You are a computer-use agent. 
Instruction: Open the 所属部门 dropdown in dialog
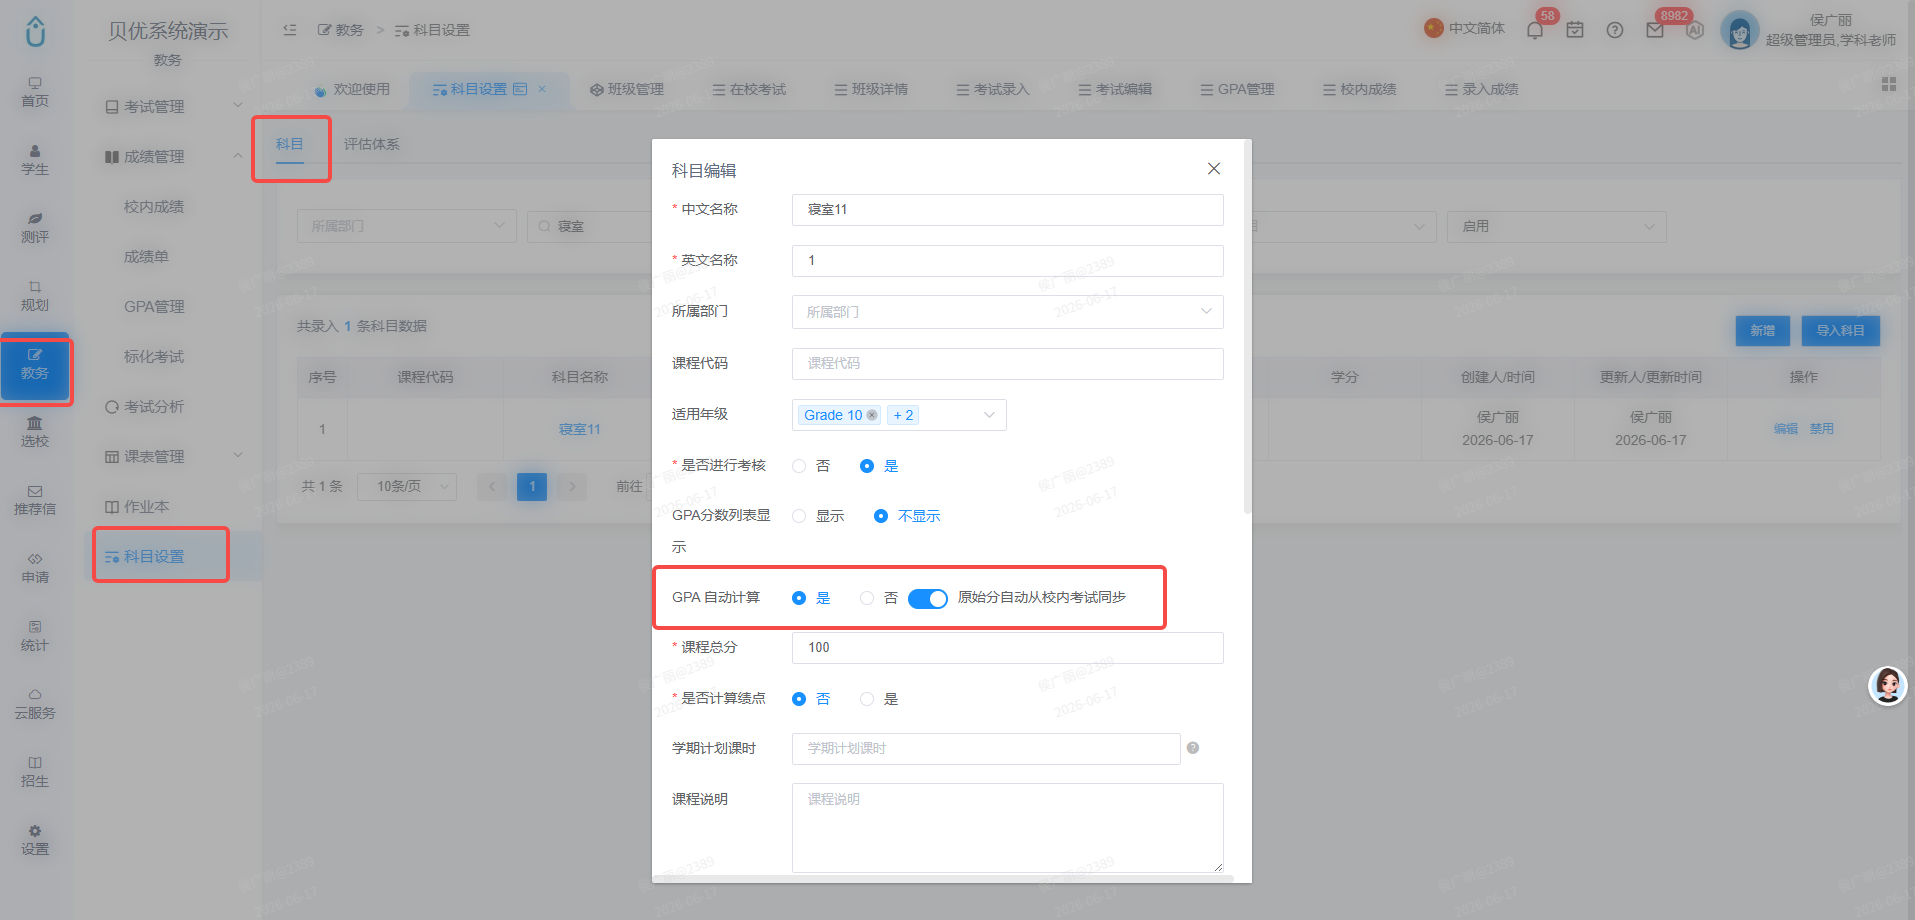pos(1008,312)
